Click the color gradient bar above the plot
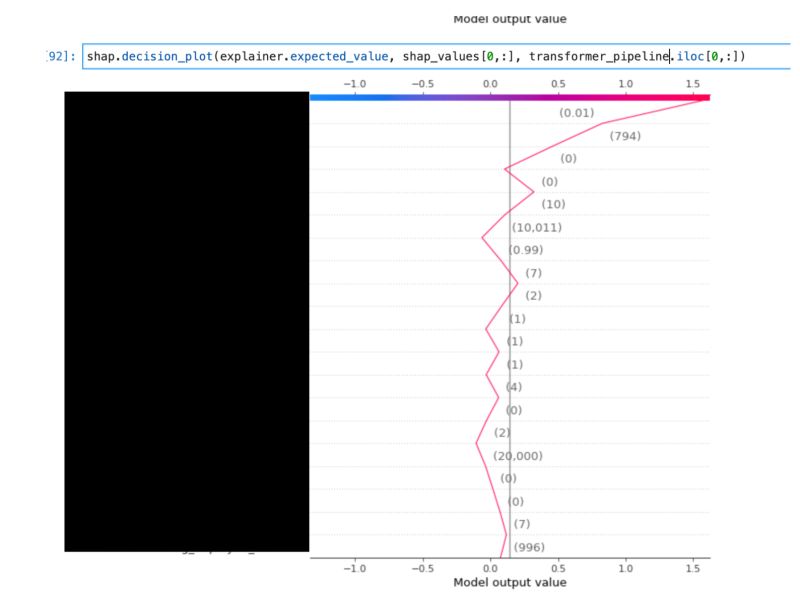The height and width of the screenshot is (599, 800). [510, 98]
